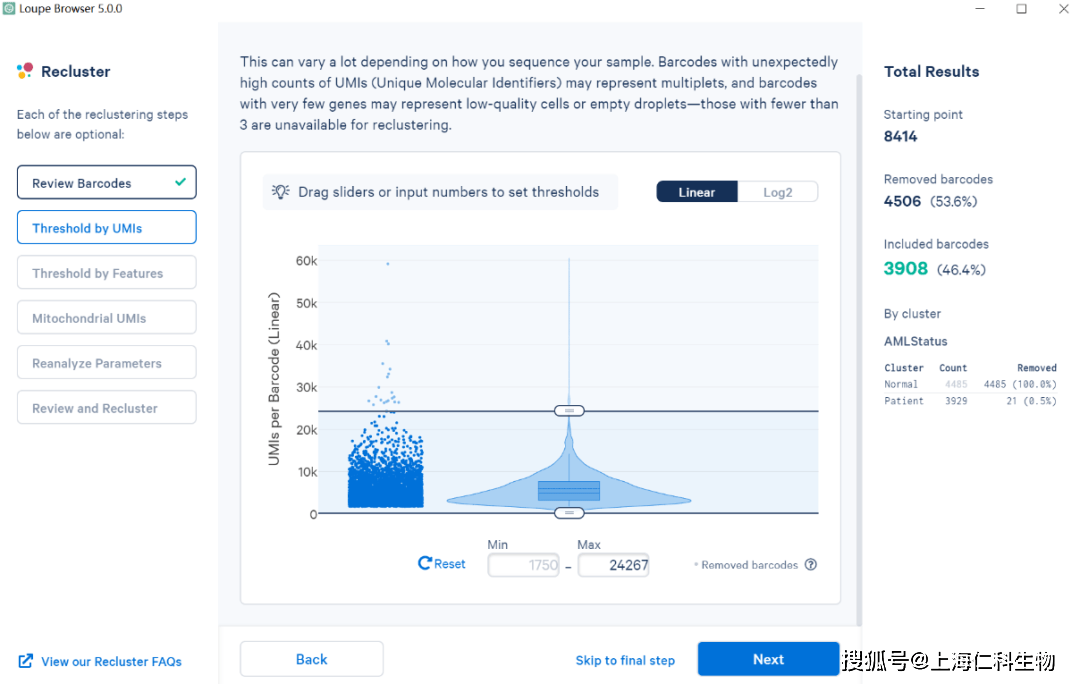Click the Max UMI threshold input field
This screenshot has height=684, width=1080.
coord(613,565)
